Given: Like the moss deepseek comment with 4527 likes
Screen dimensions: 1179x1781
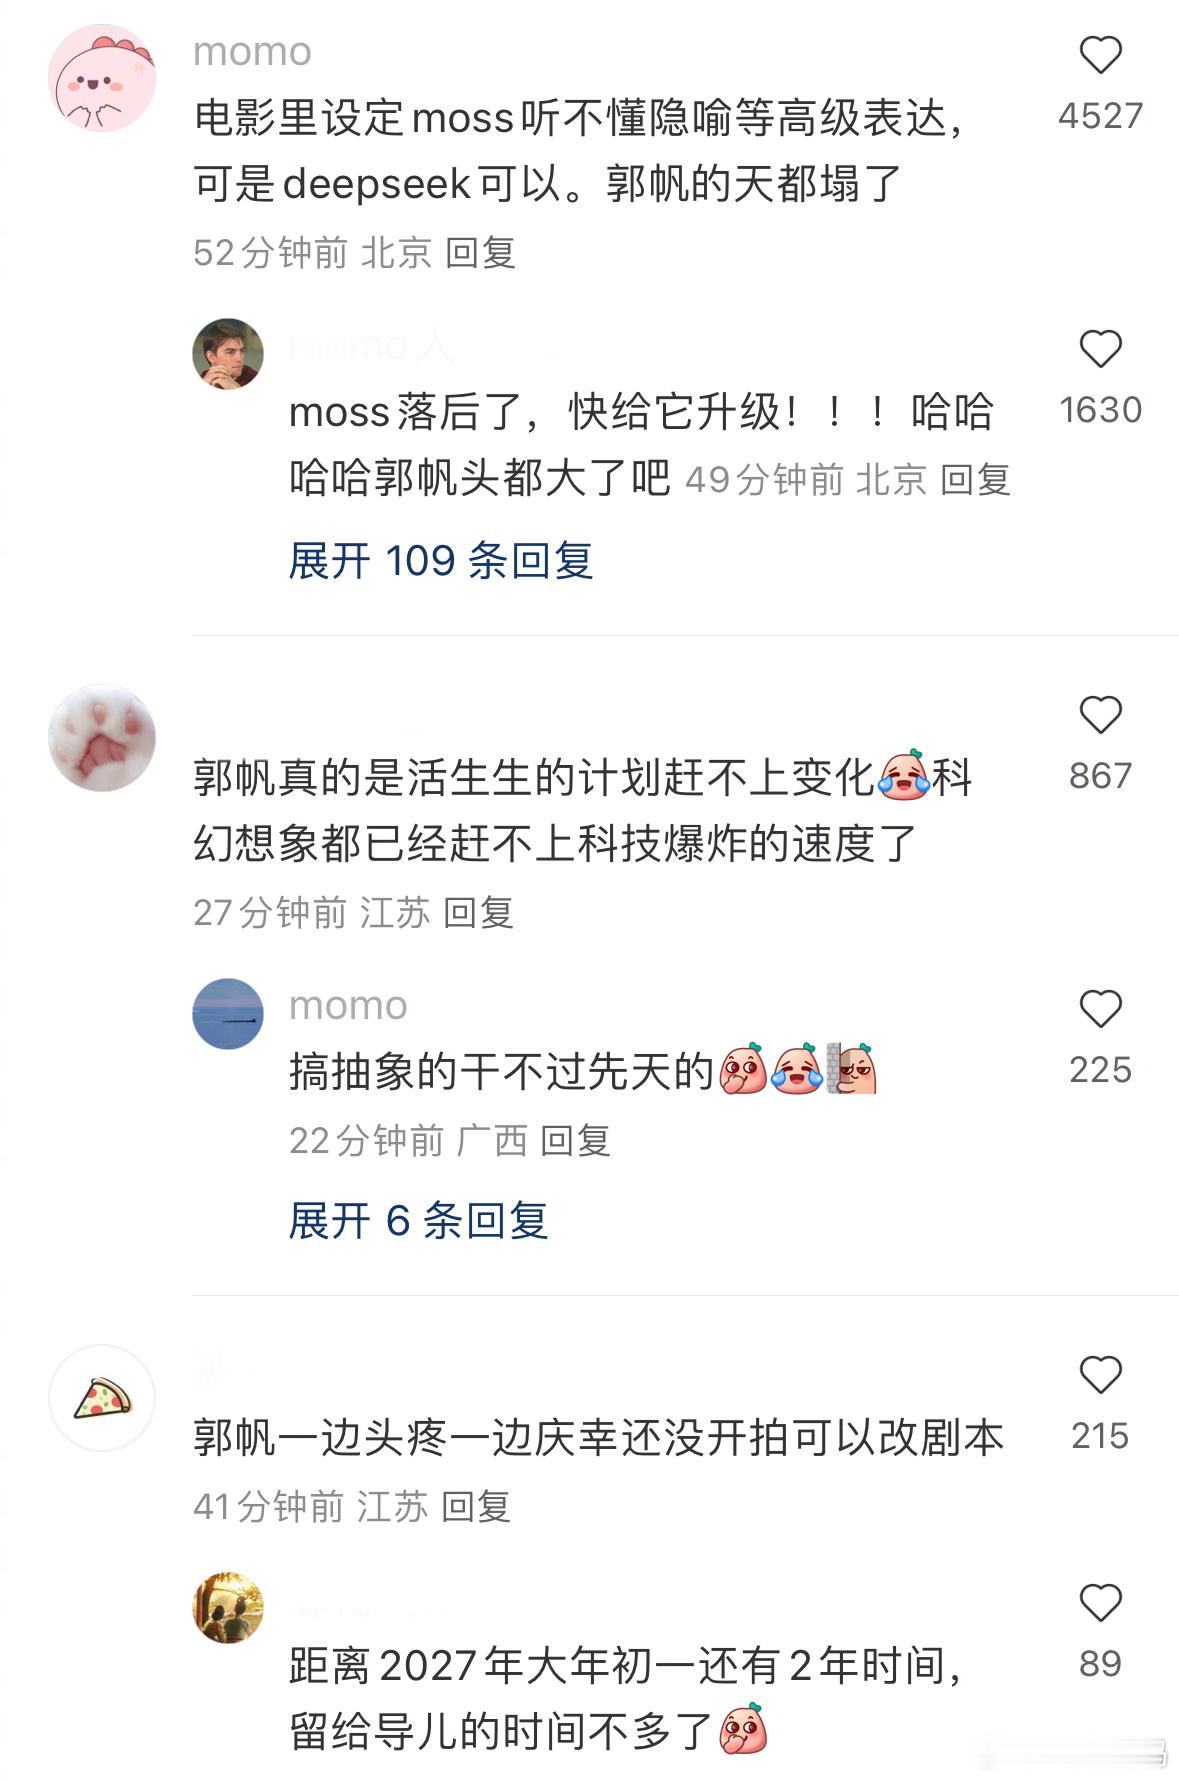Looking at the screenshot, I should coord(1100,55).
